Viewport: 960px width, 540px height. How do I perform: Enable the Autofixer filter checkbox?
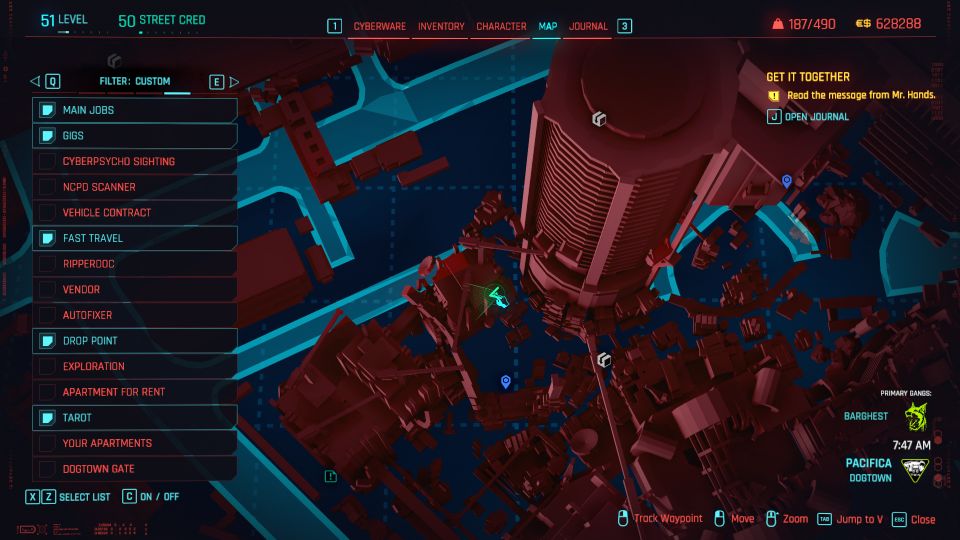click(47, 315)
